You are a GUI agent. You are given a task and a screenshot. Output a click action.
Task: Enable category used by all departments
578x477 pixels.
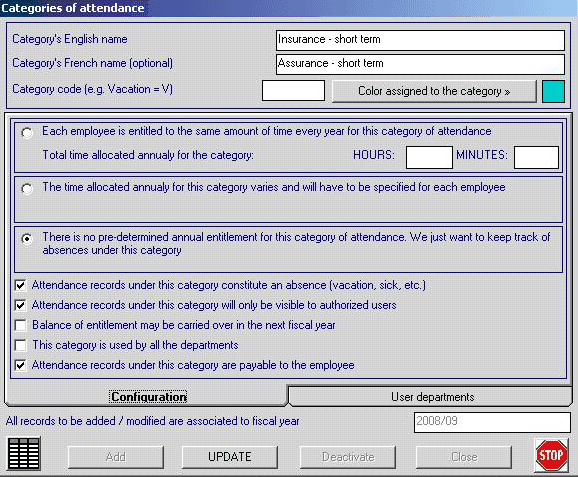tap(21, 345)
